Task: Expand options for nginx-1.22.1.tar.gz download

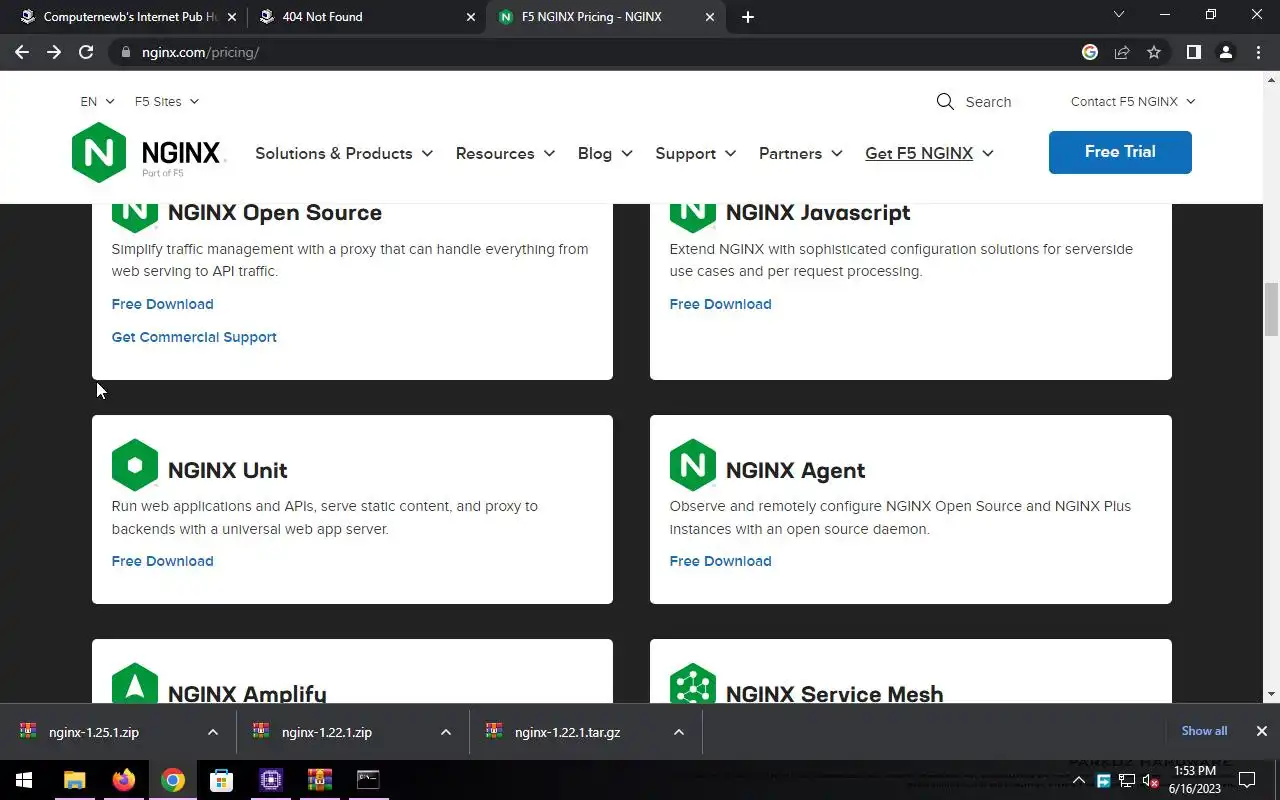Action: point(679,732)
